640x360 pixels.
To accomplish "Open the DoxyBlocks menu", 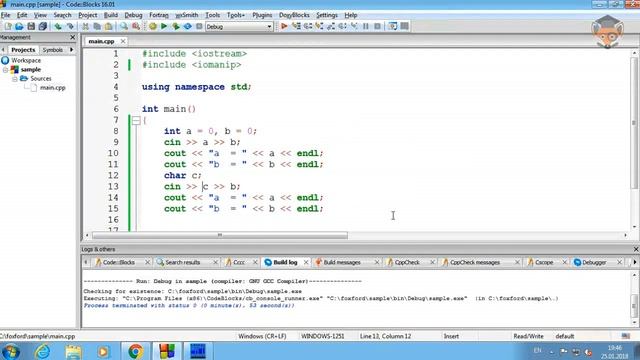I will [294, 15].
